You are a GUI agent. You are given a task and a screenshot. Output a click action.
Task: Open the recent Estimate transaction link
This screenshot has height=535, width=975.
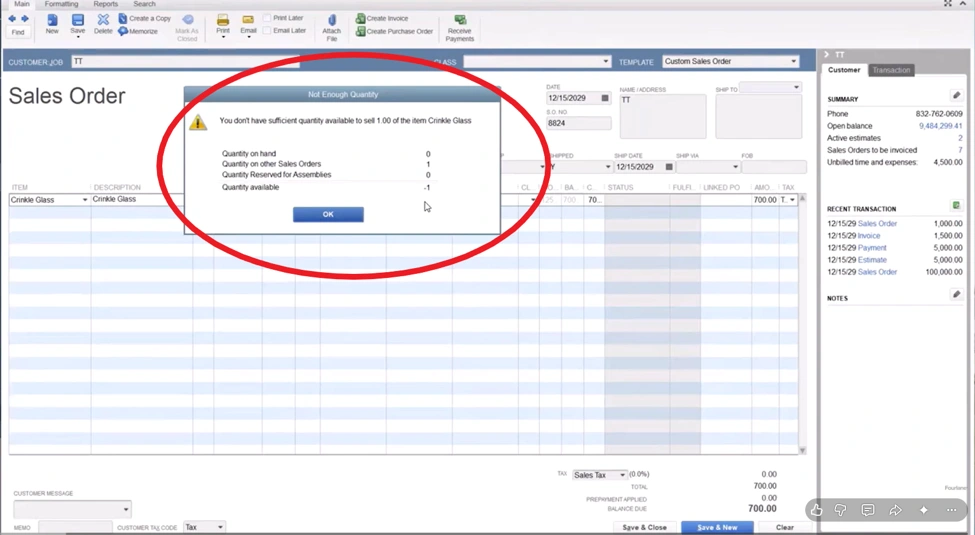click(872, 260)
